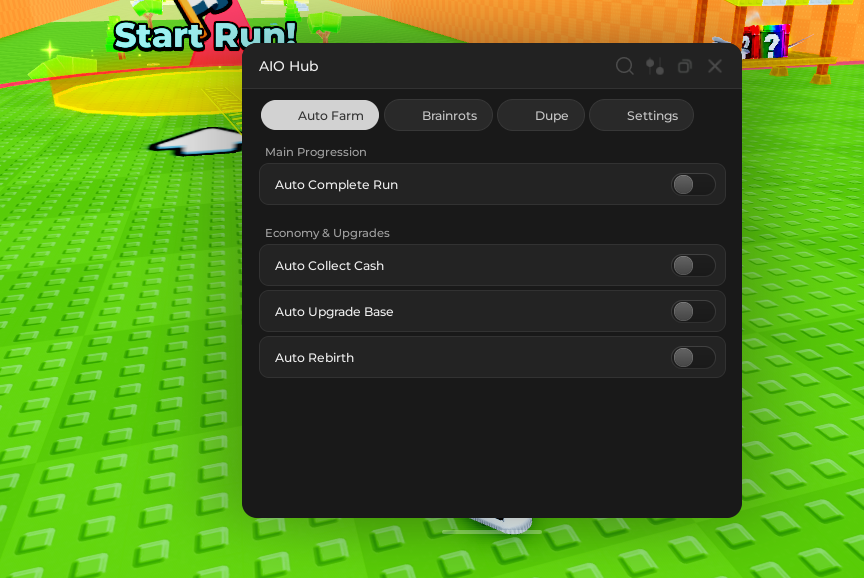Toggle Auto Upgrade Base on
864x578 pixels.
point(693,312)
